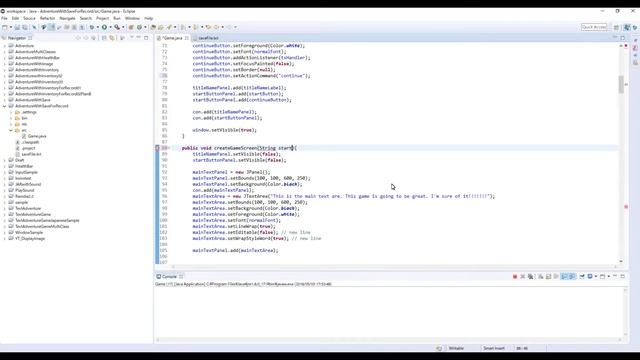Image resolution: width=640 pixels, height=360 pixels.
Task: Click the Quick Access search field
Action: pyautogui.click(x=594, y=27)
